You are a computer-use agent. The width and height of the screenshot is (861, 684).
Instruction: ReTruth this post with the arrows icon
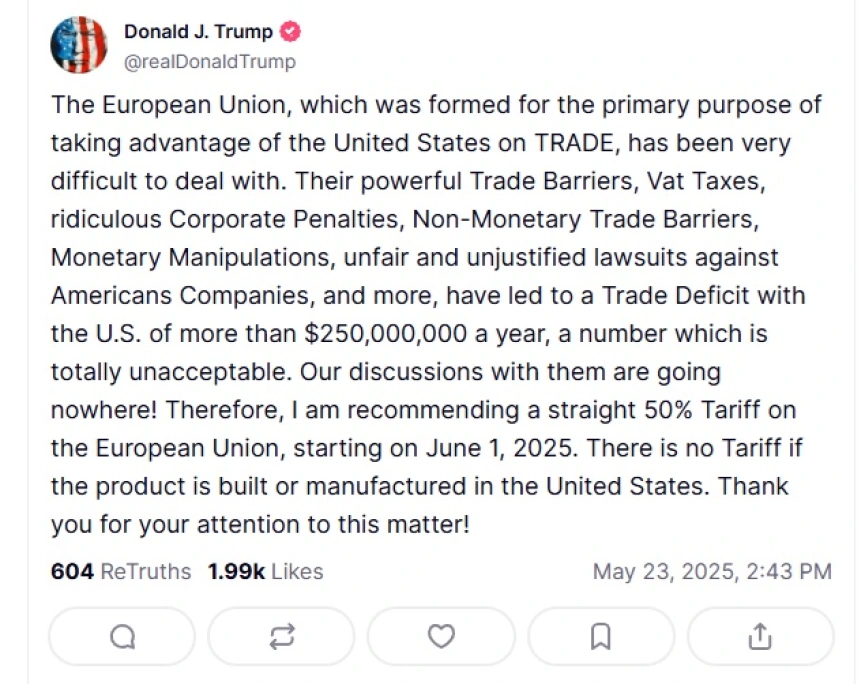(282, 637)
